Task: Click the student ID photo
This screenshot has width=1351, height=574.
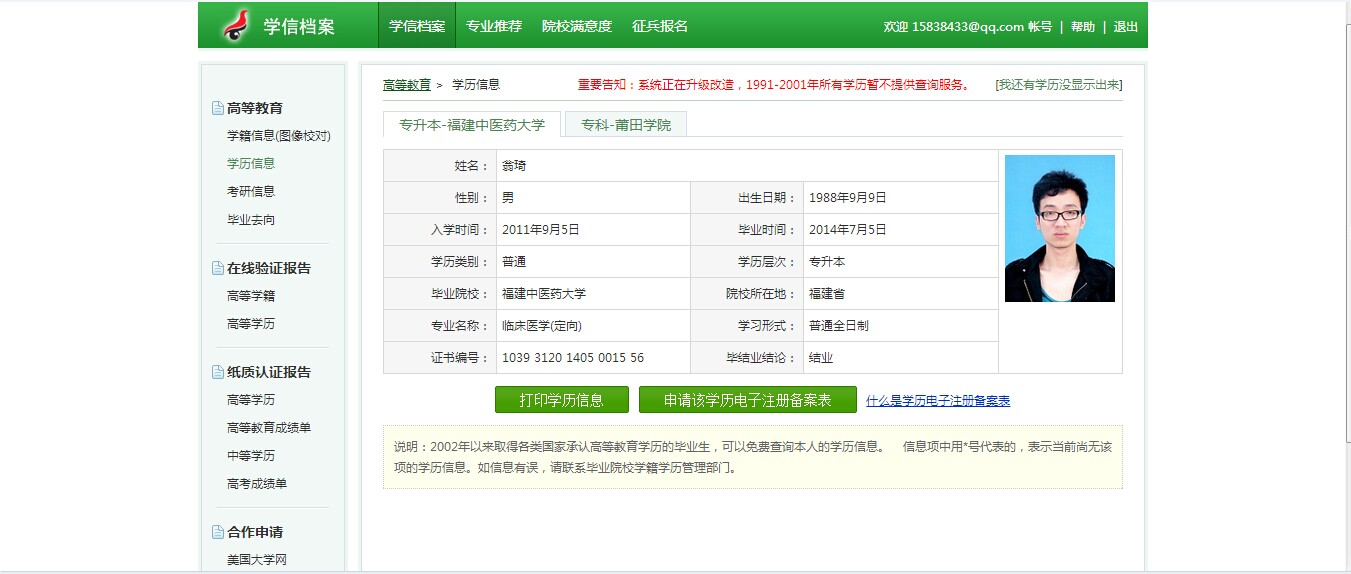Action: 1060,228
